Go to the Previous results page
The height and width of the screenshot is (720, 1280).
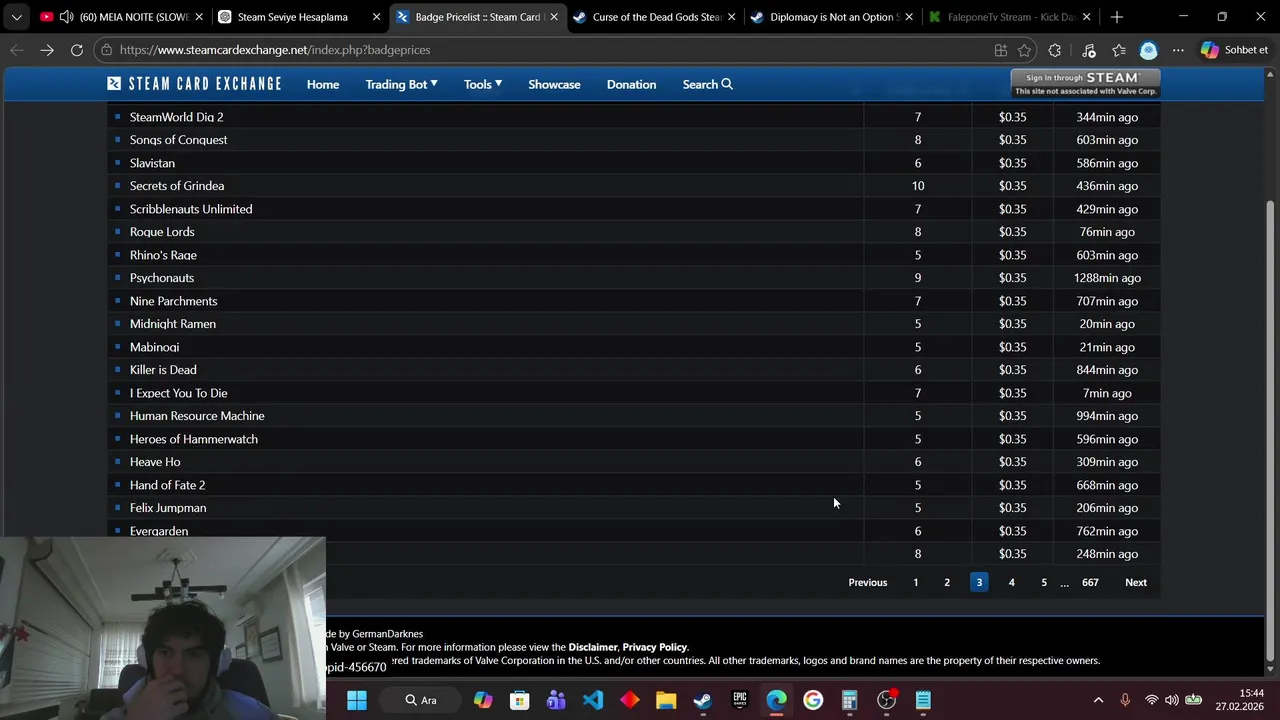coord(868,582)
